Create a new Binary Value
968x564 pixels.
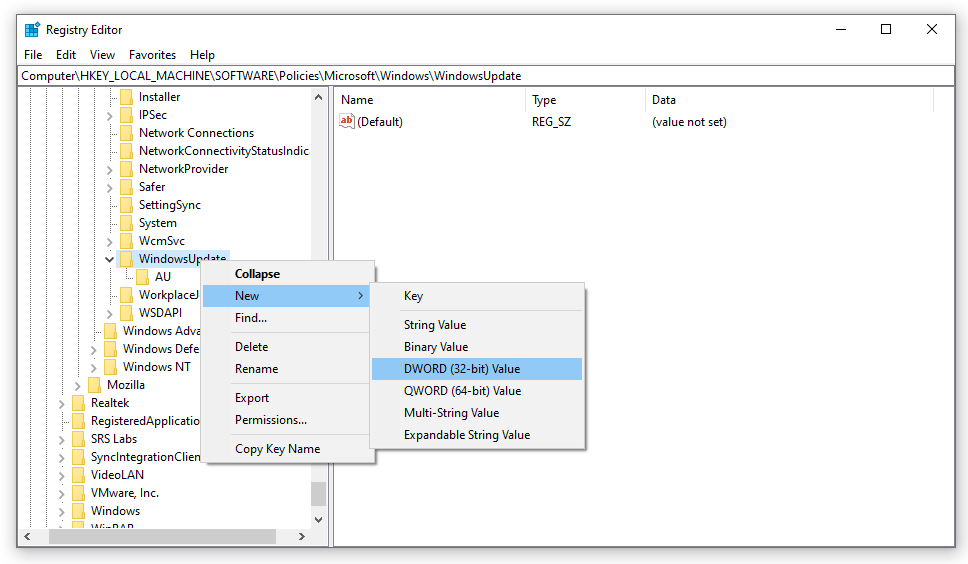point(477,347)
